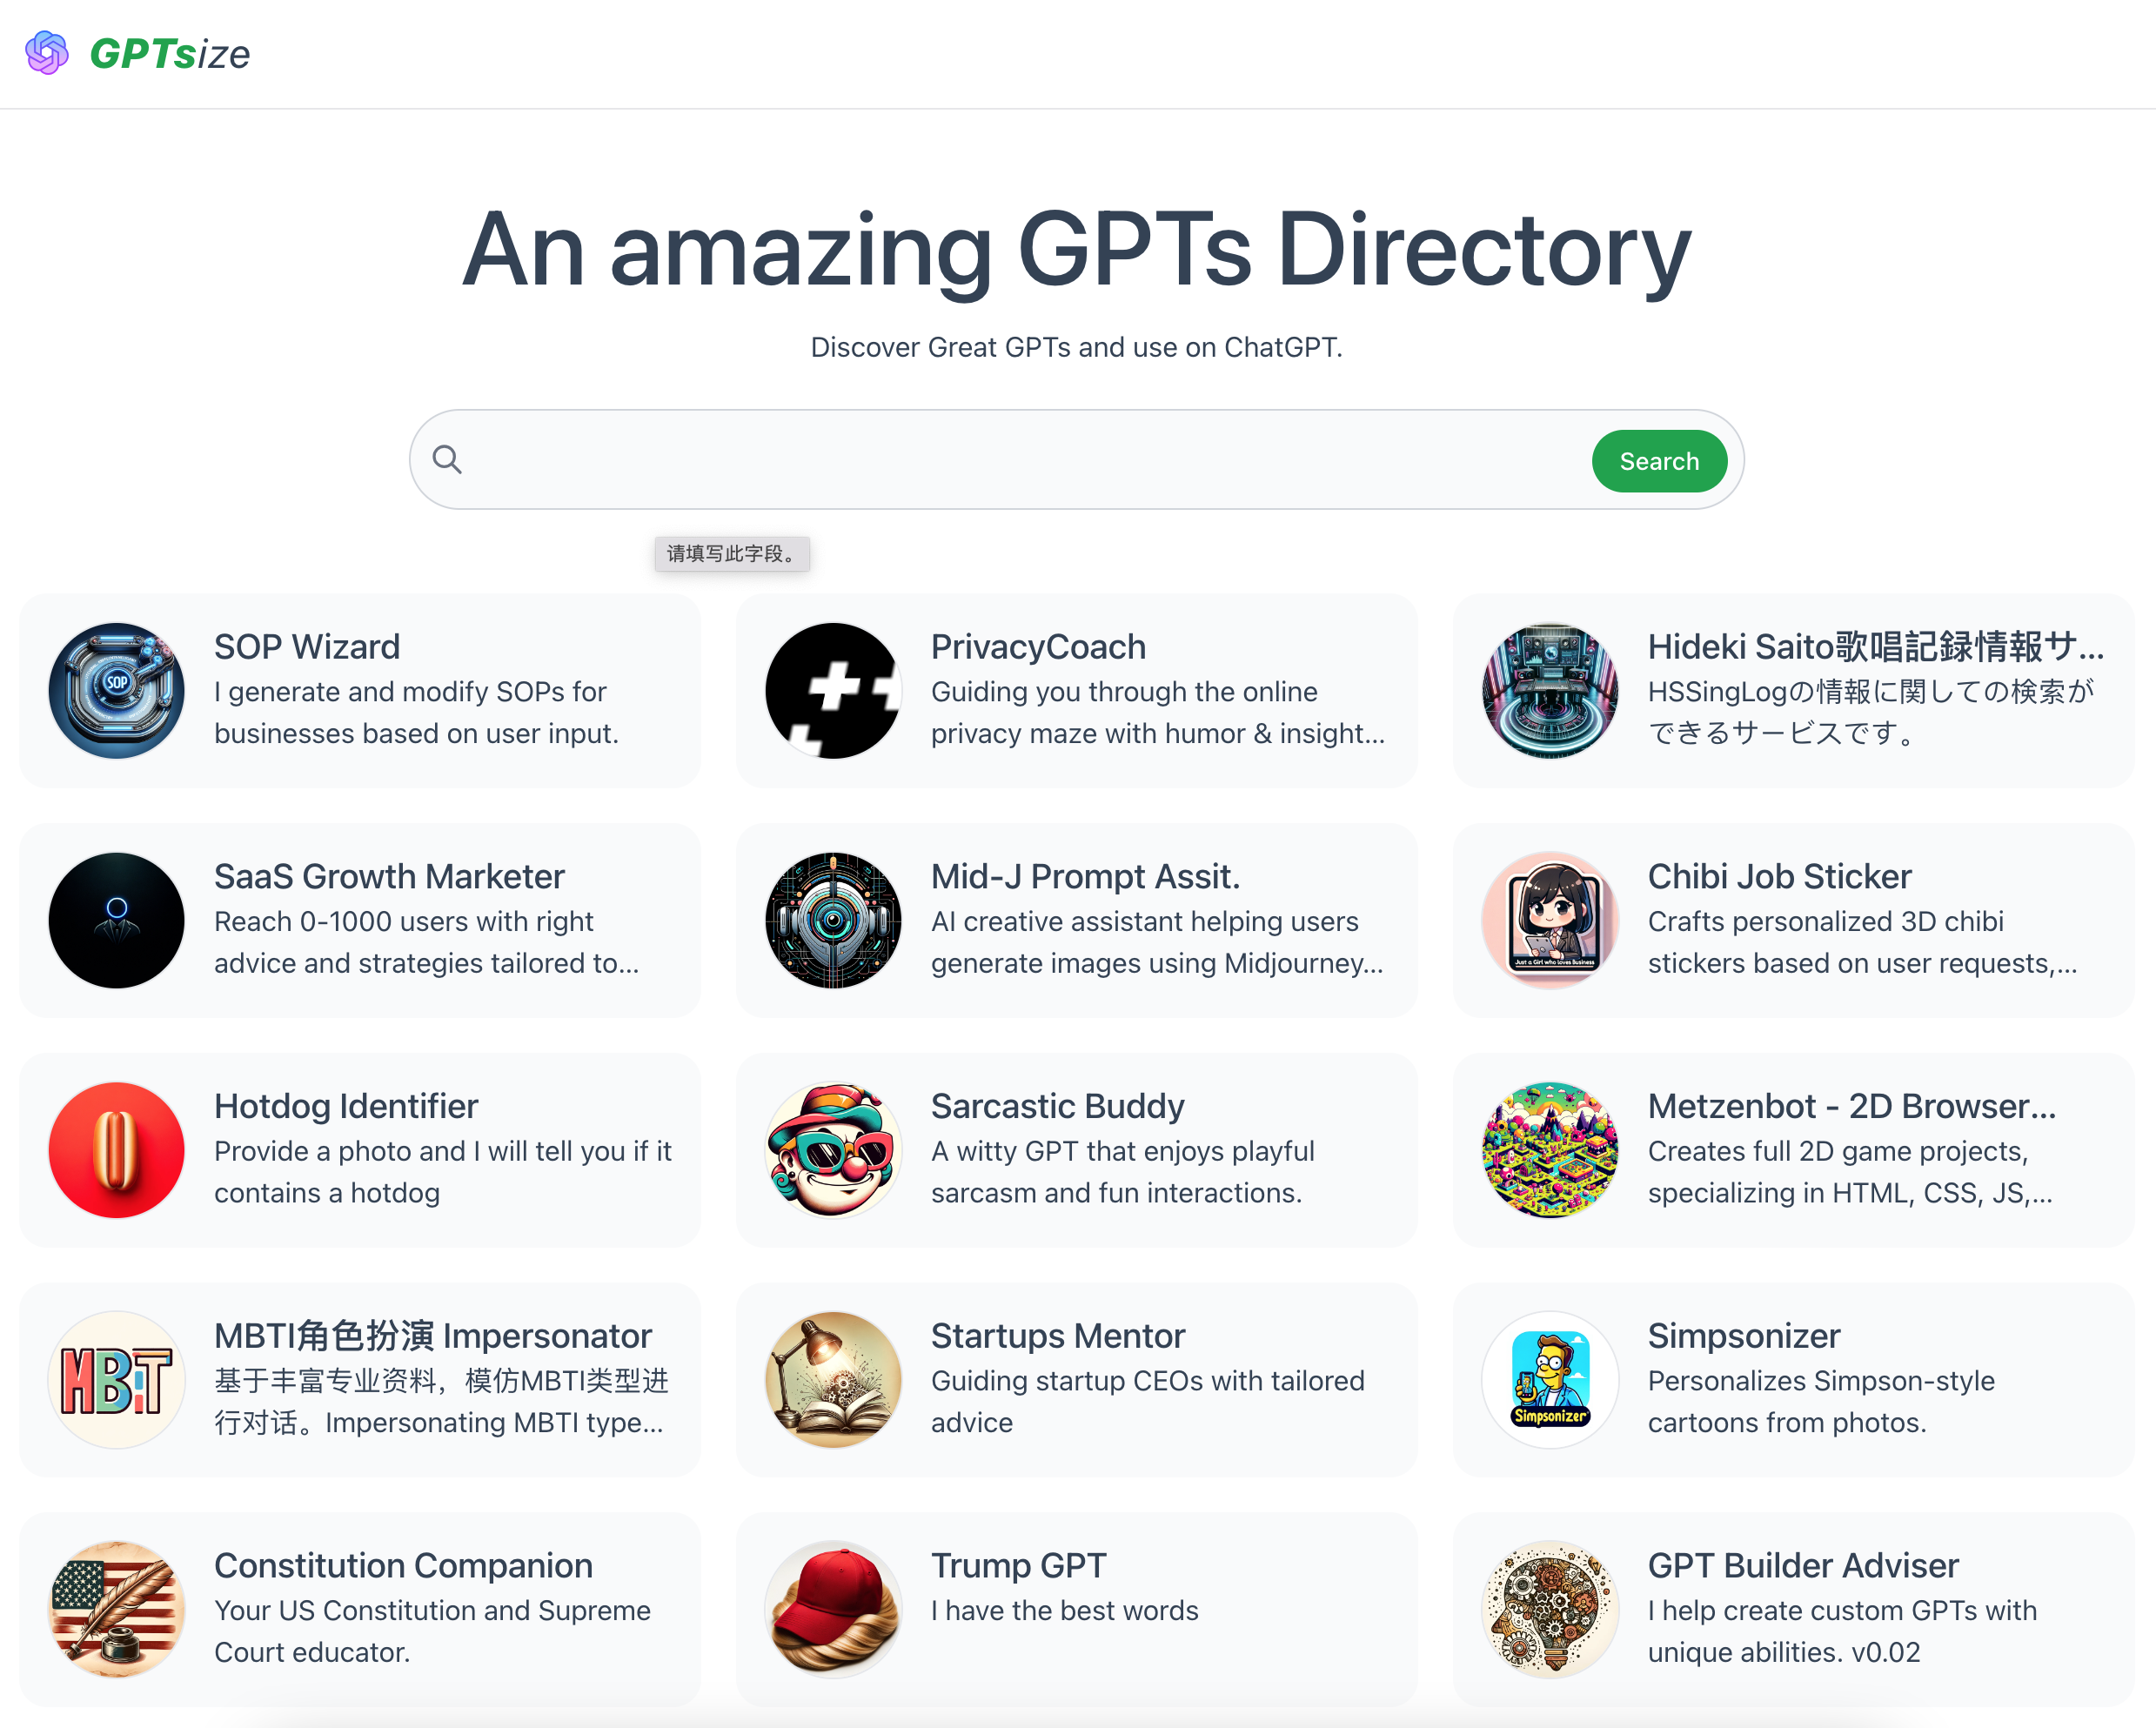Click the GPTsize logo icon
Viewport: 2156px width, 1728px height.
click(x=46, y=53)
